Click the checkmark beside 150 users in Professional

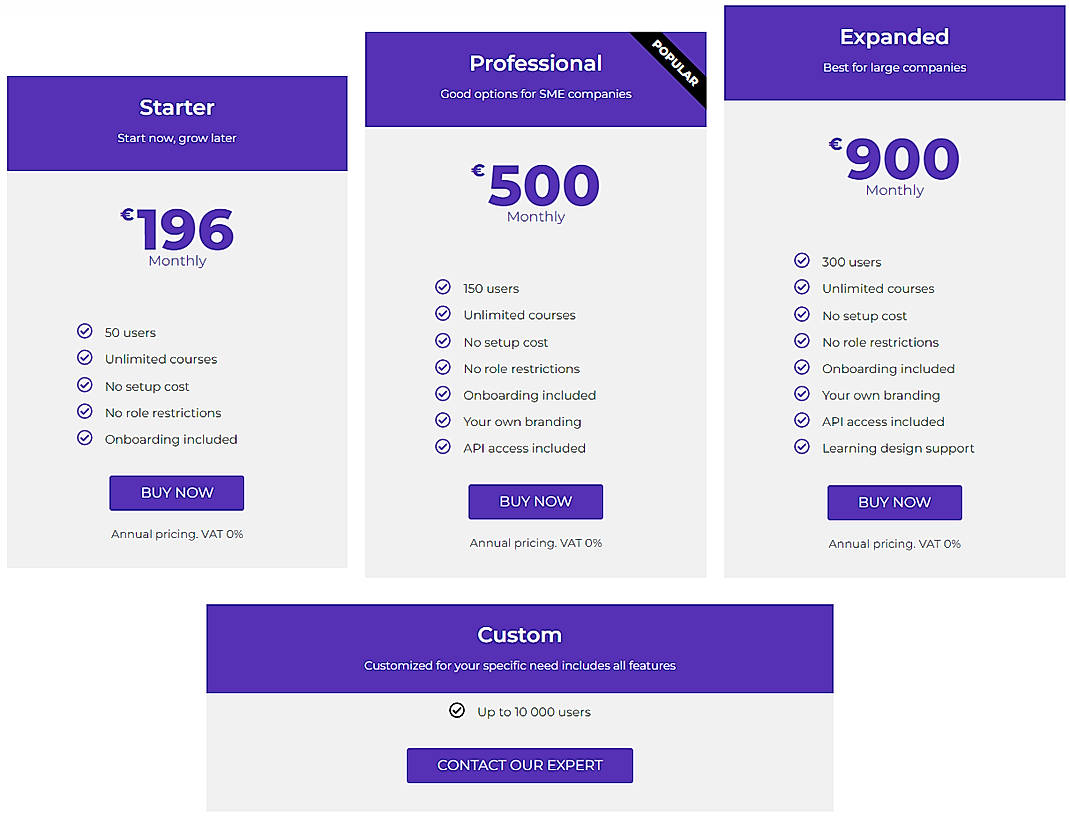click(443, 288)
